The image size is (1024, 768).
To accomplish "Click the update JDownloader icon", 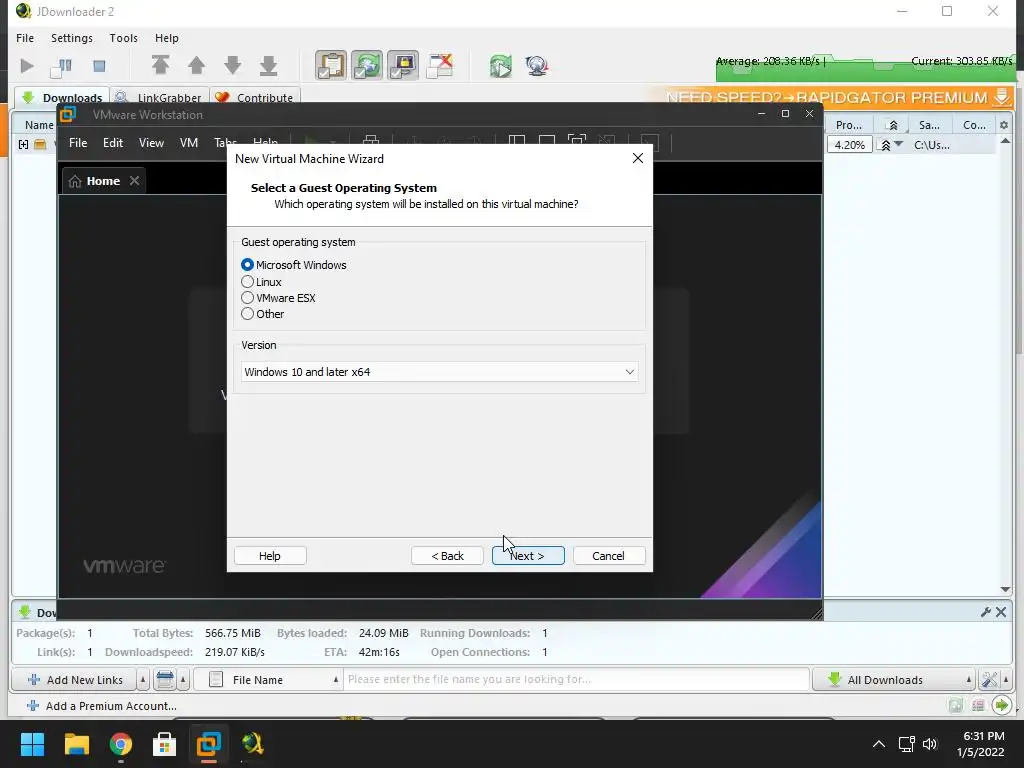I will [501, 66].
